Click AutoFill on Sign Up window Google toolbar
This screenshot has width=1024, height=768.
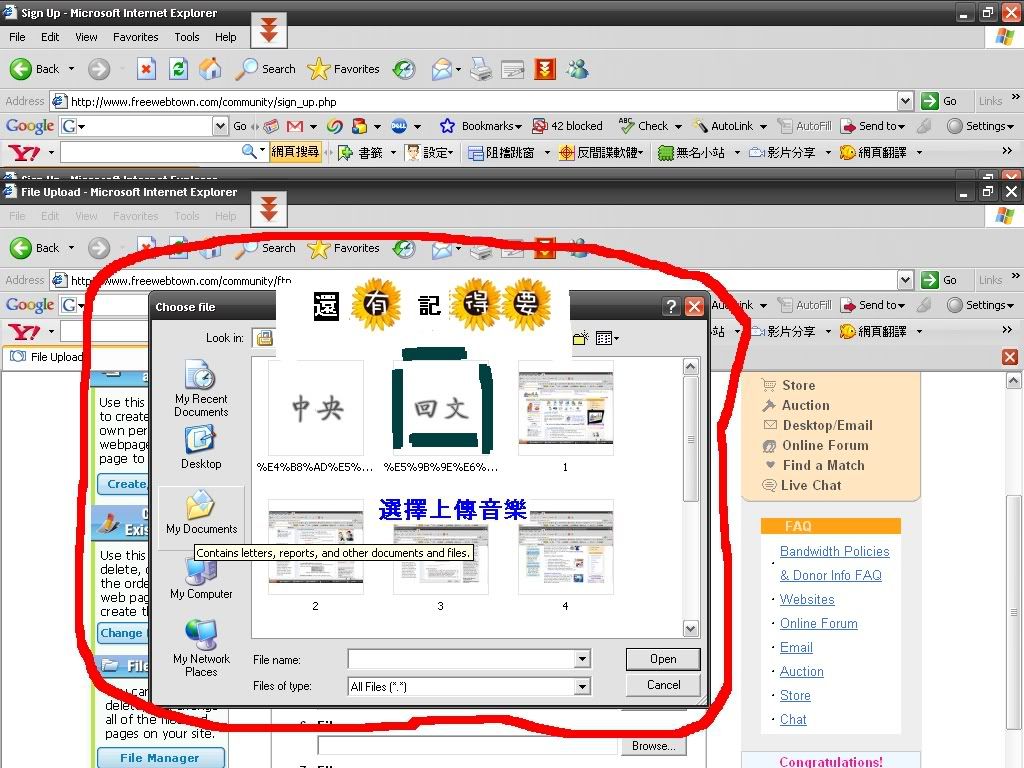[805, 126]
